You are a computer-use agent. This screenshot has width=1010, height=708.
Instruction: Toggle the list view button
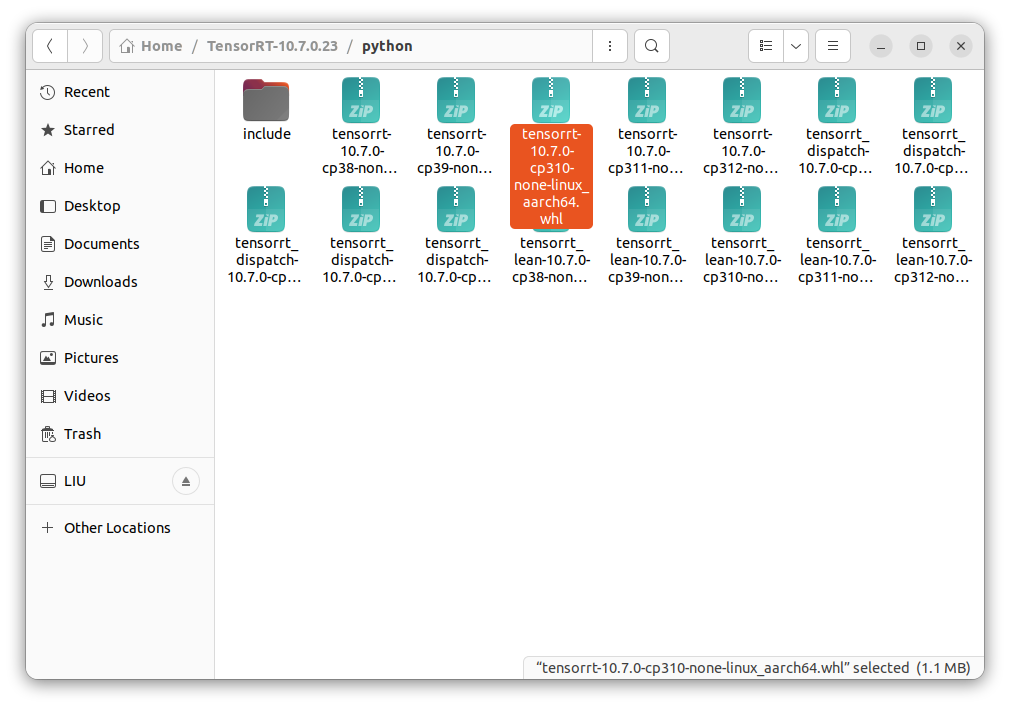pyautogui.click(x=766, y=46)
